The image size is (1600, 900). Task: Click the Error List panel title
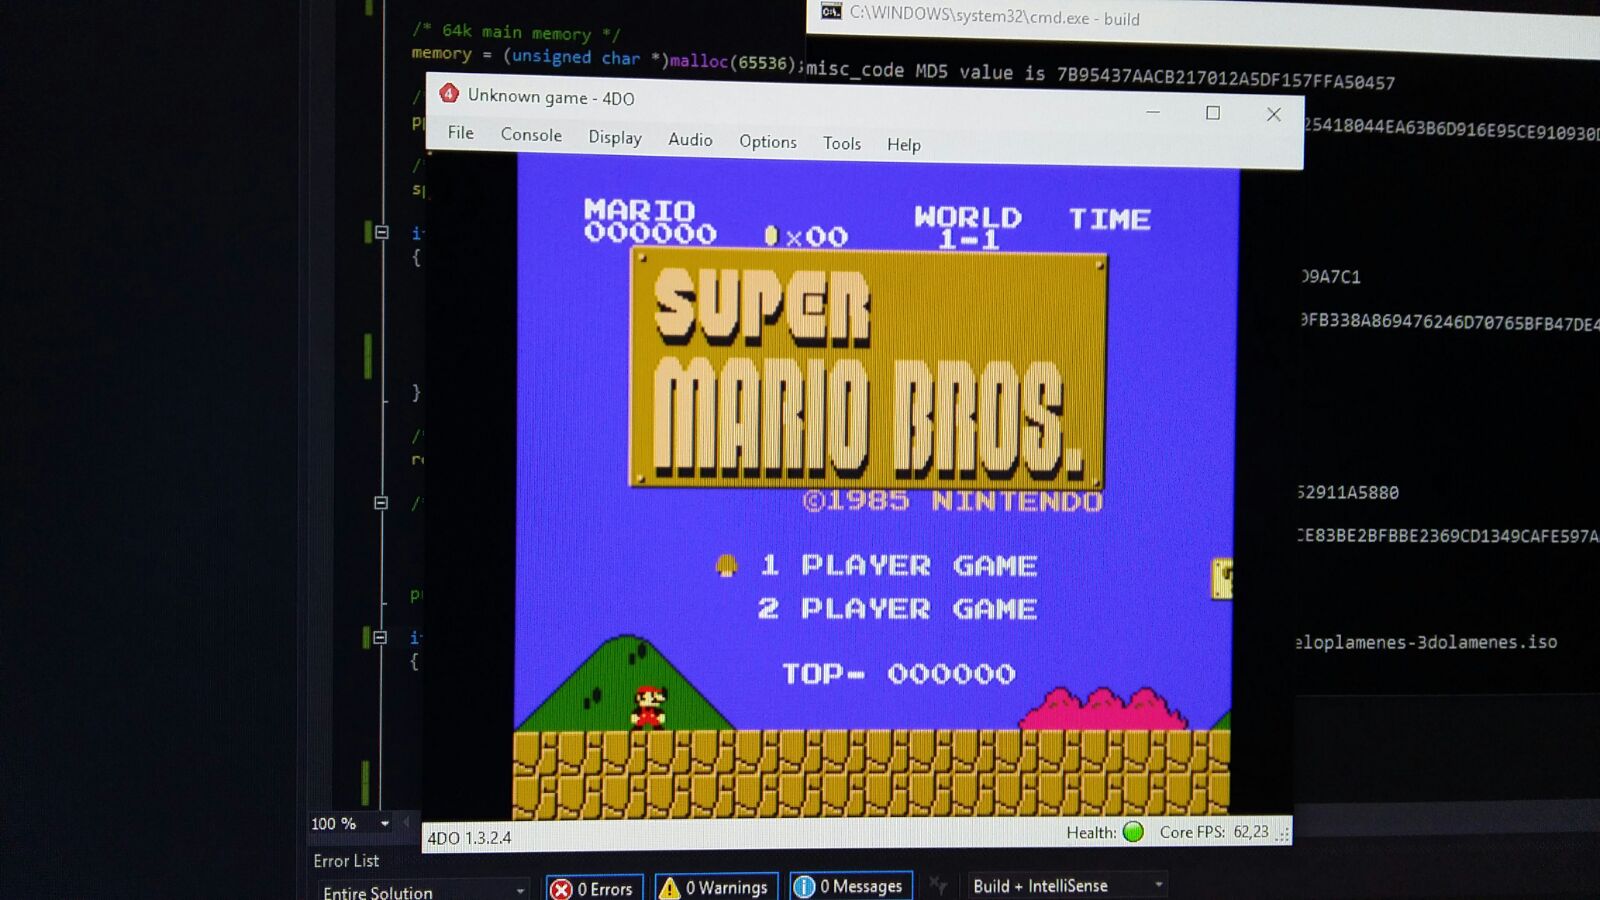pos(346,861)
